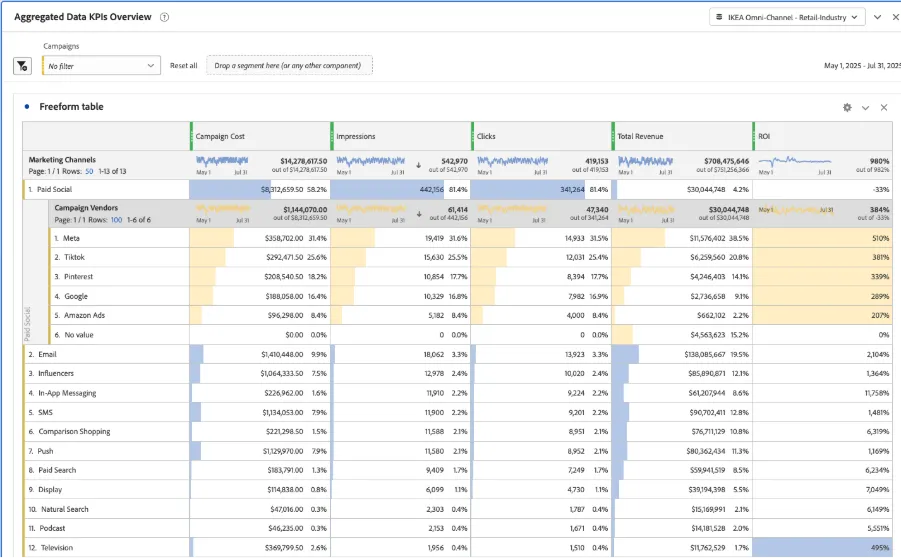This screenshot has height=558, width=901.
Task: Select the Campaign Cost column header
Action: 260,136
